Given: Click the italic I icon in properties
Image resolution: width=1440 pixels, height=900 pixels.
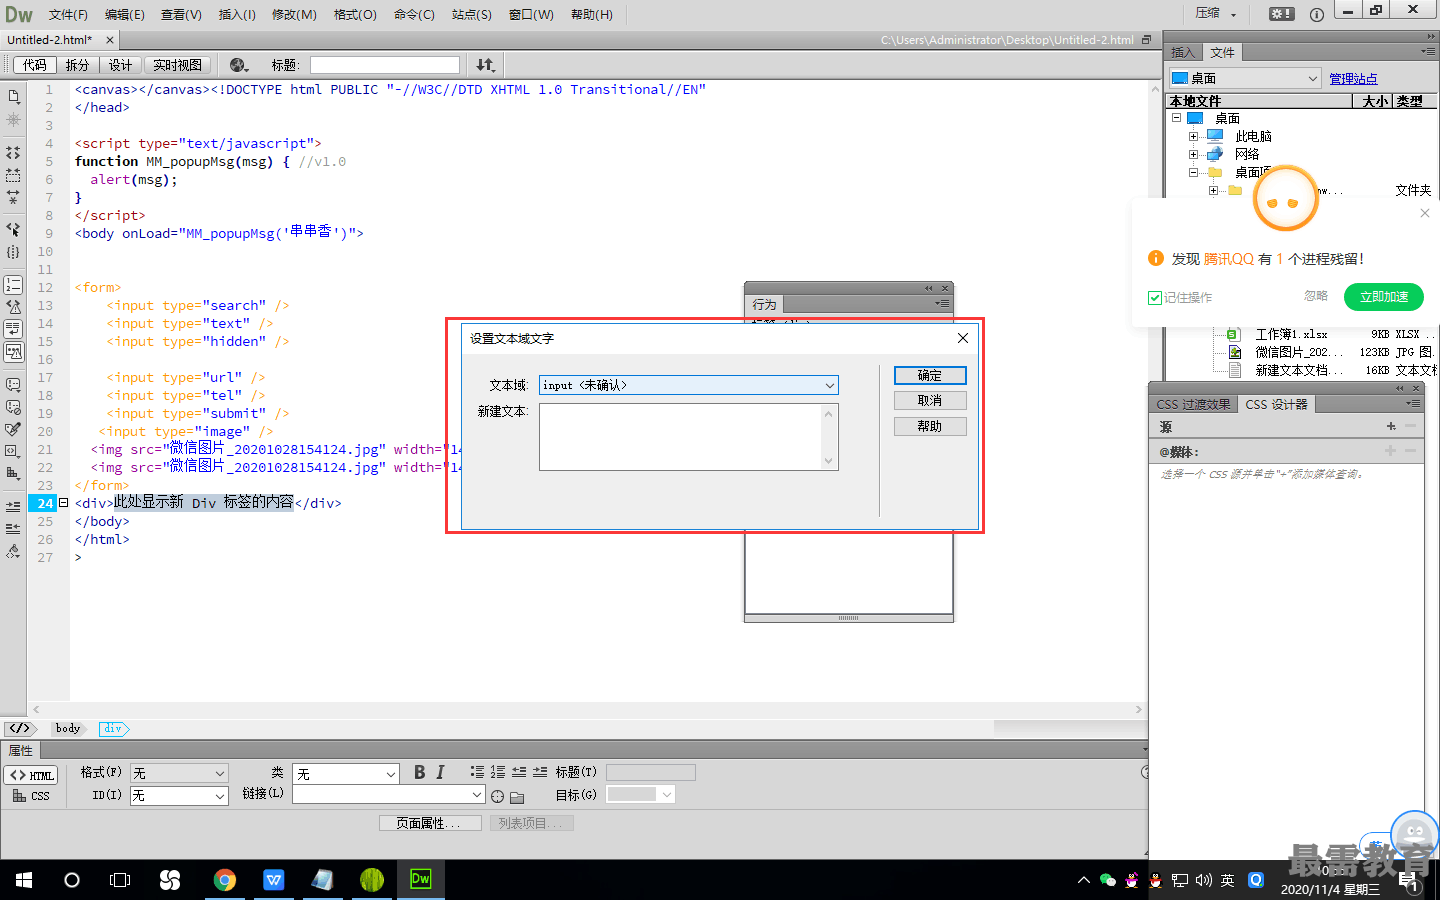Looking at the screenshot, I should (440, 772).
